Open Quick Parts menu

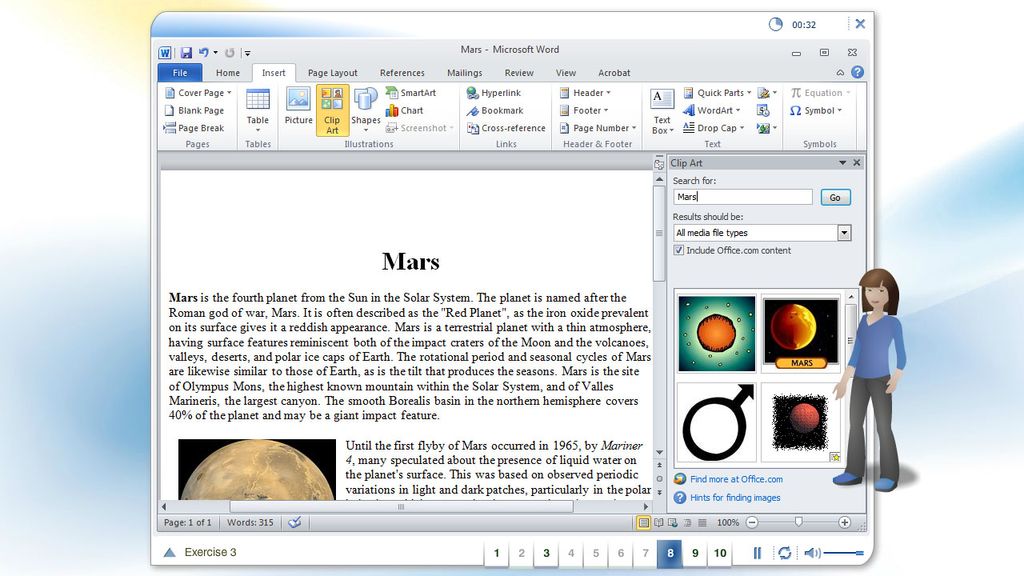pyautogui.click(x=717, y=93)
